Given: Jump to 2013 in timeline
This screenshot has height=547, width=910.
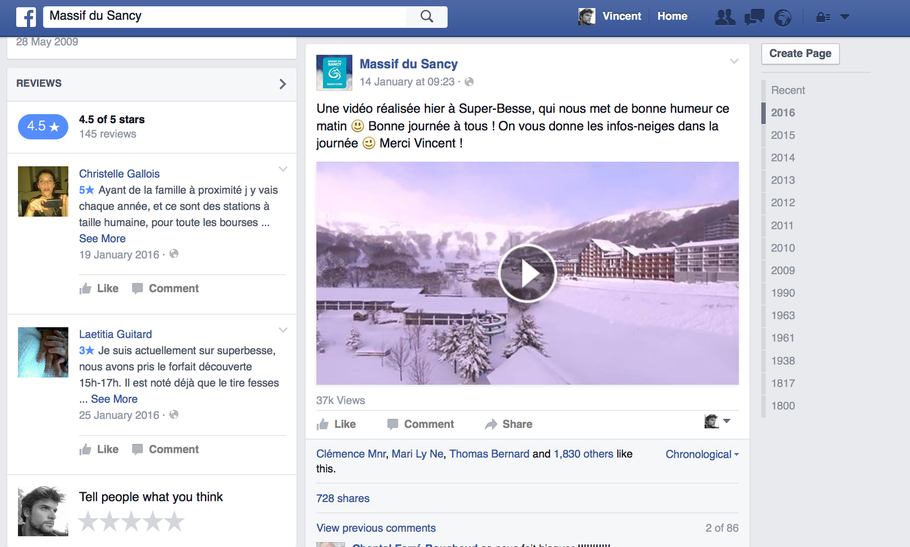Looking at the screenshot, I should [x=783, y=180].
